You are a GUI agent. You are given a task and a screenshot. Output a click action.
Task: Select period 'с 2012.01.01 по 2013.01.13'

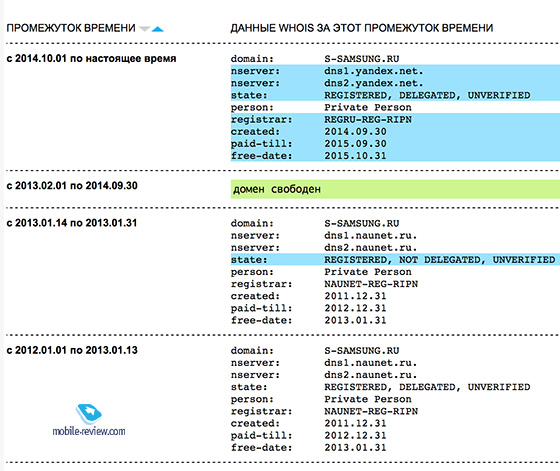72,350
